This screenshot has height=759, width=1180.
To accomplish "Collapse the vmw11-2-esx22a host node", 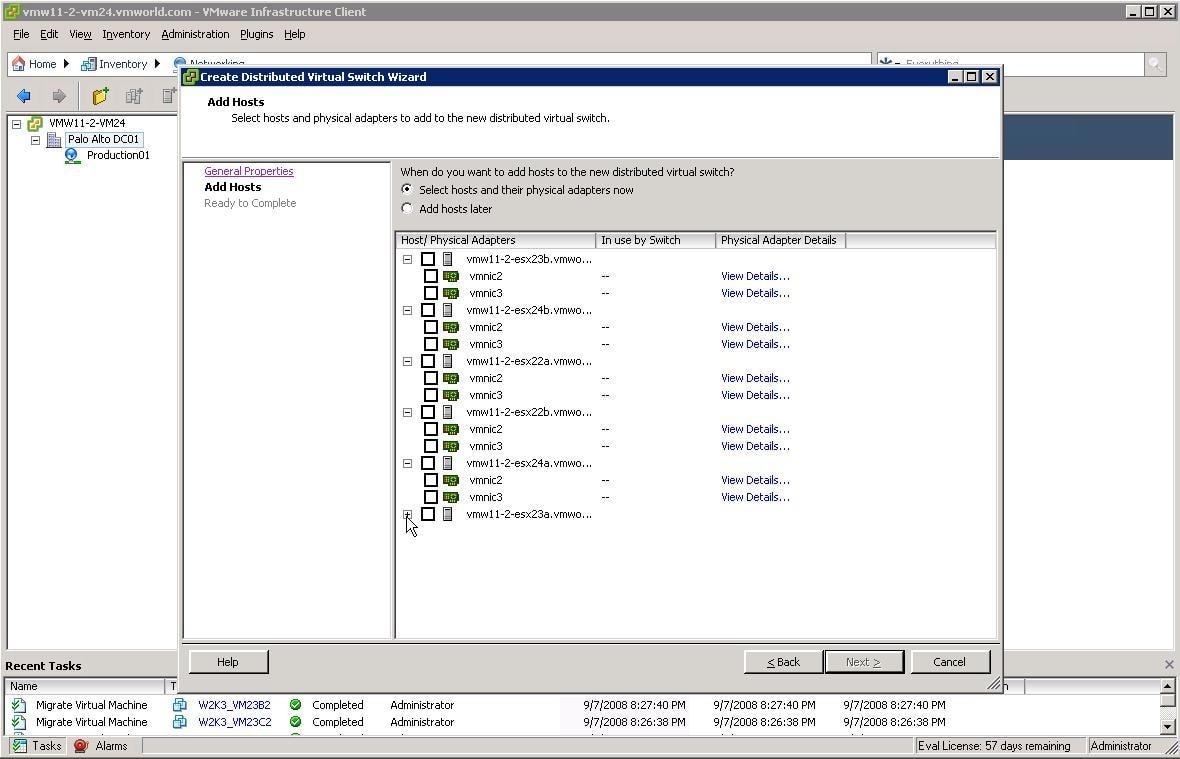I will point(407,361).
